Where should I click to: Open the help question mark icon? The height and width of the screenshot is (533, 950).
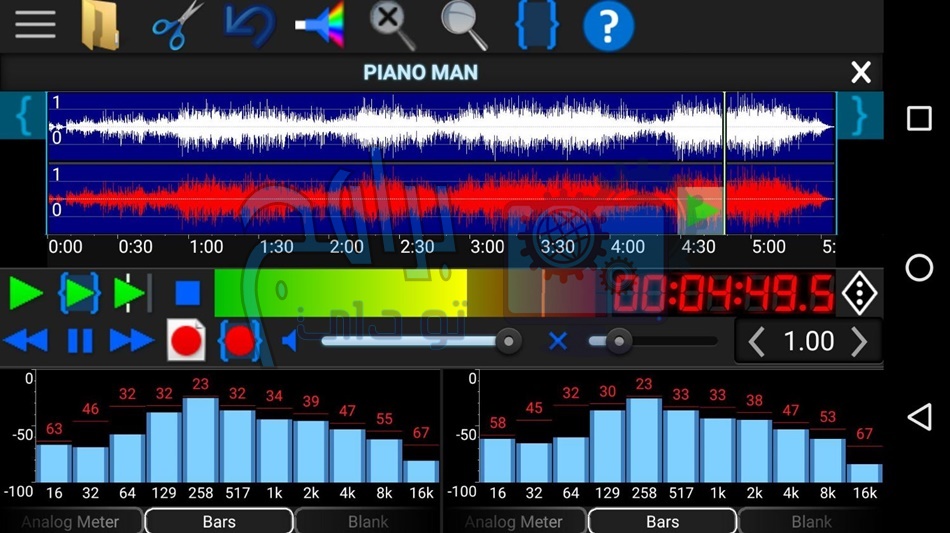(x=608, y=25)
